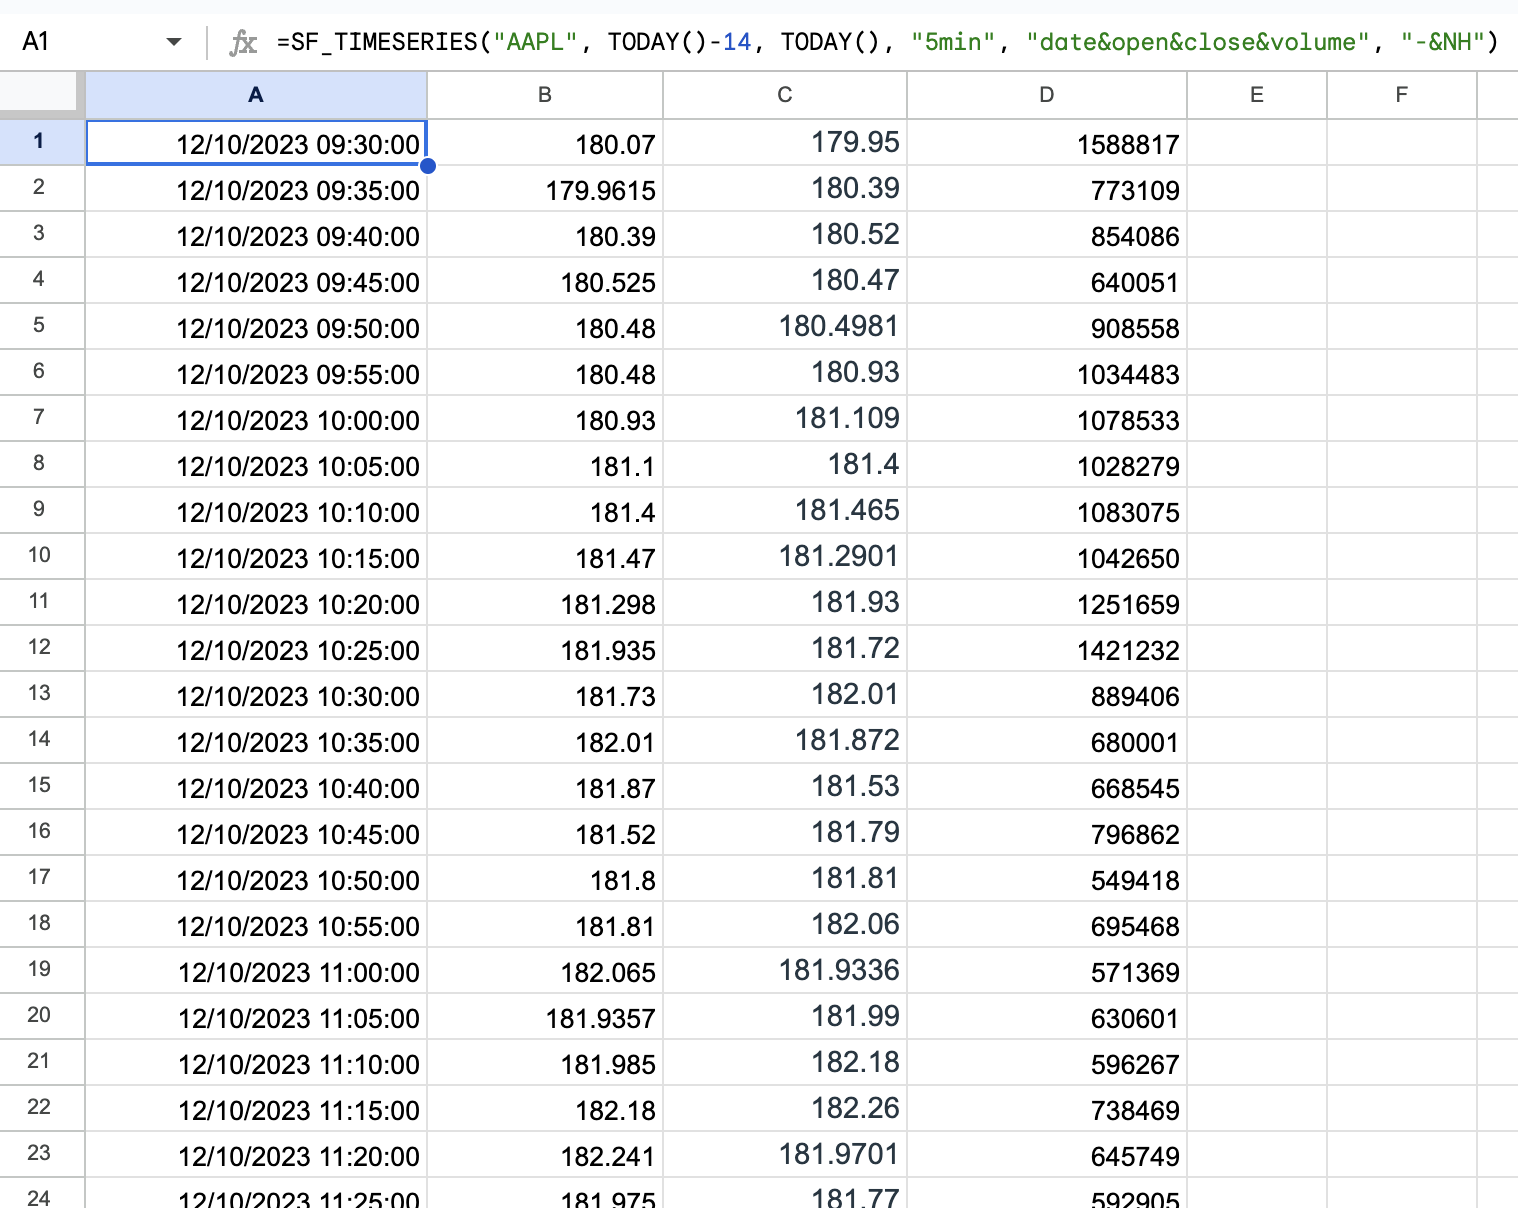Select volume cell 1588817
The height and width of the screenshot is (1208, 1518).
point(1047,143)
